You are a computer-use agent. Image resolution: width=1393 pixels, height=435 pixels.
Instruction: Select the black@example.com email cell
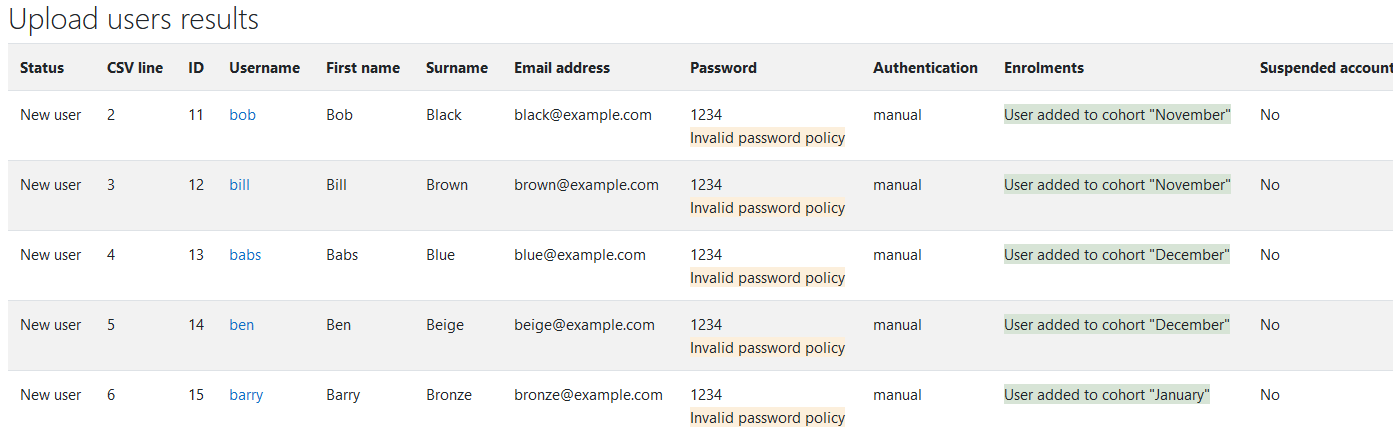583,115
